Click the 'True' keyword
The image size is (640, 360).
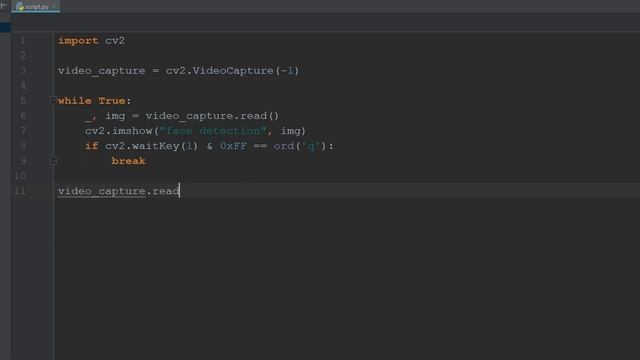tap(112, 100)
